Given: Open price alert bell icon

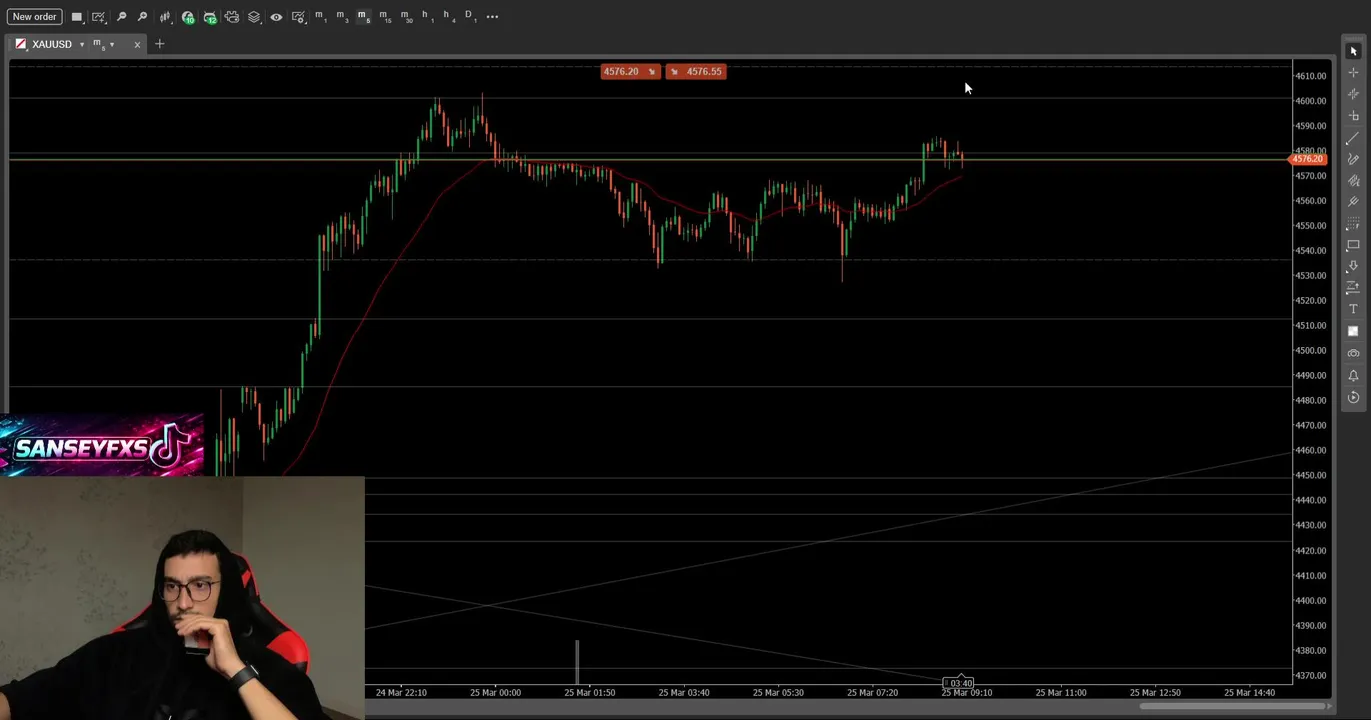Looking at the screenshot, I should pos(1353,375).
